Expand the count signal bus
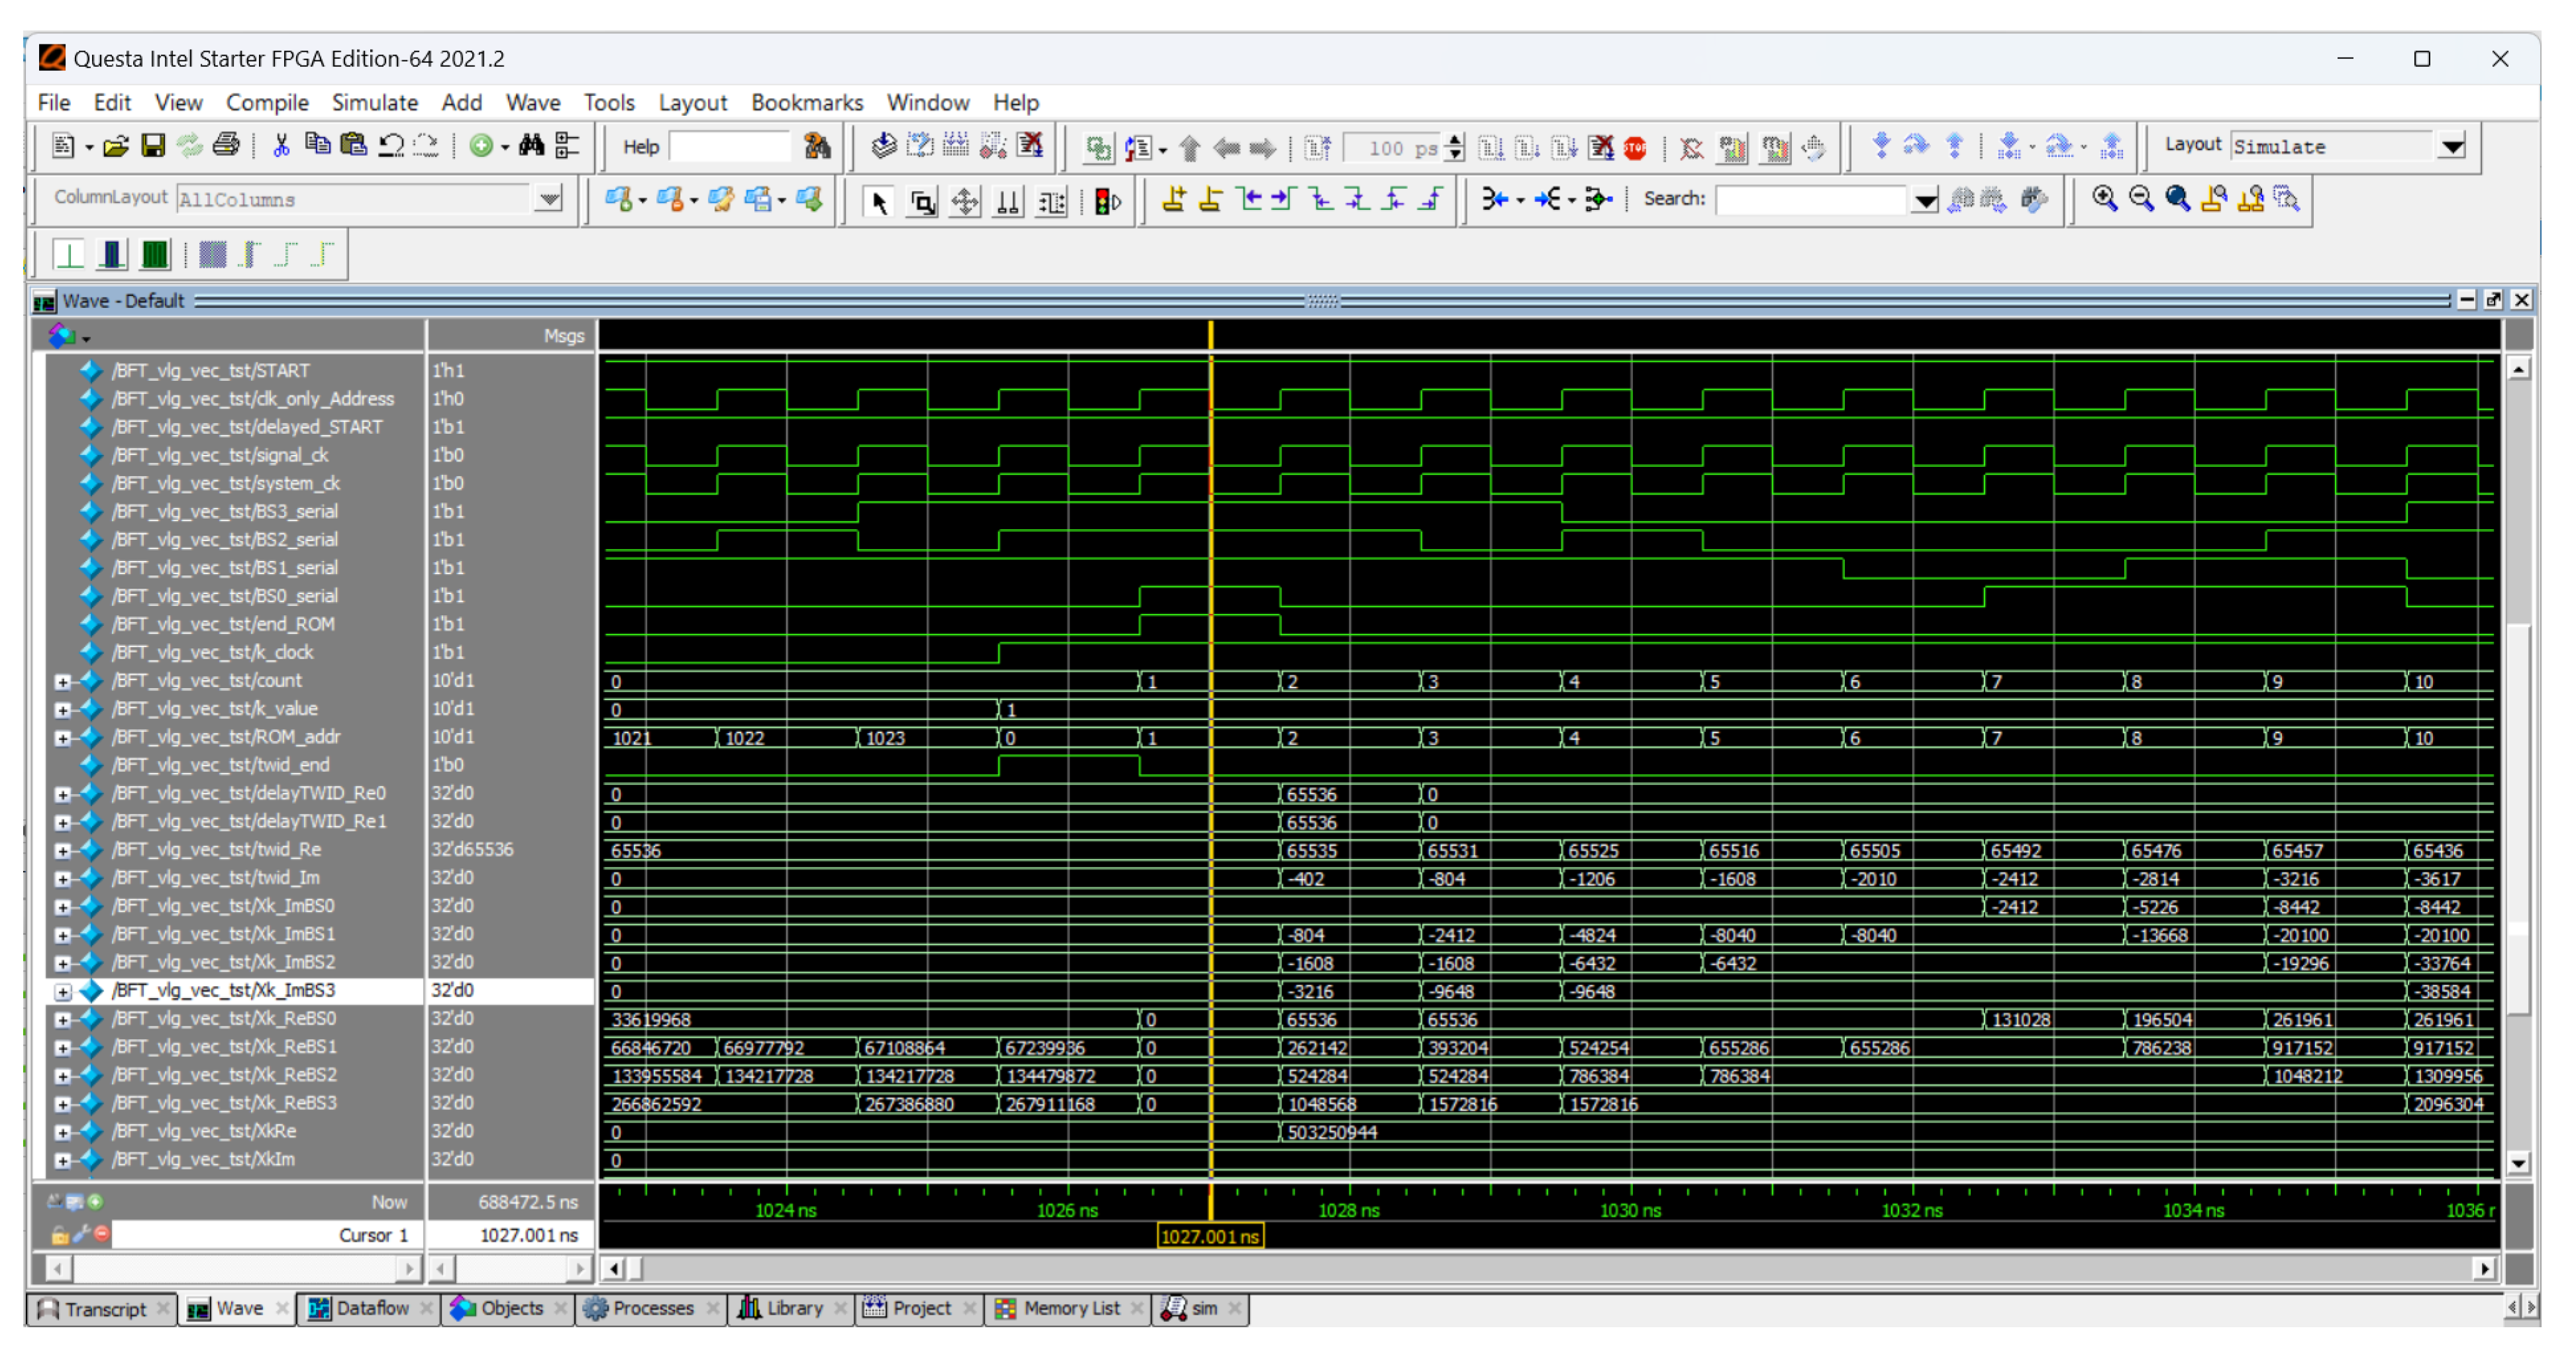2576x1361 pixels. click(x=63, y=682)
